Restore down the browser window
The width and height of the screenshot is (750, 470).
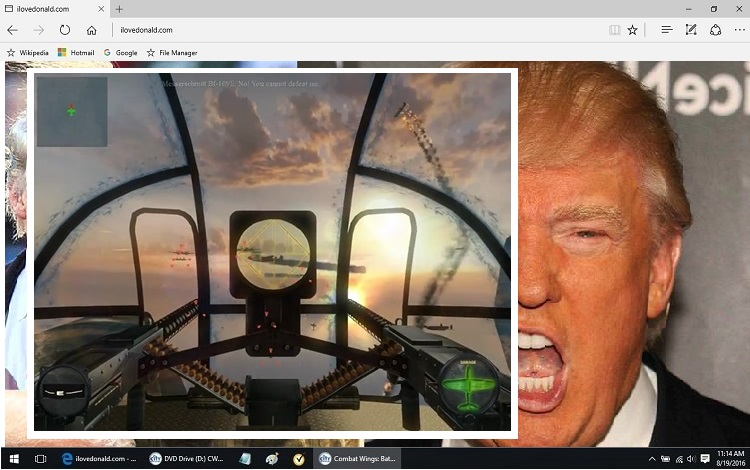coord(714,9)
